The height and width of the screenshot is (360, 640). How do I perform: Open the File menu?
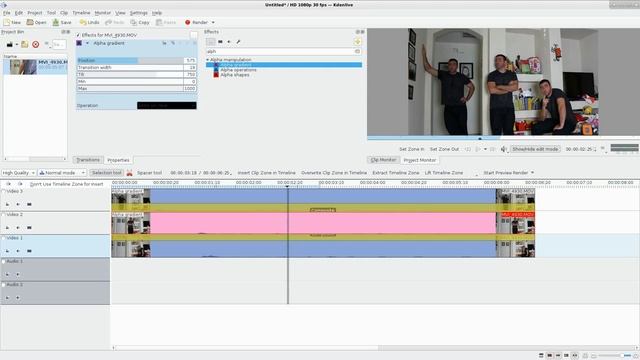click(7, 13)
